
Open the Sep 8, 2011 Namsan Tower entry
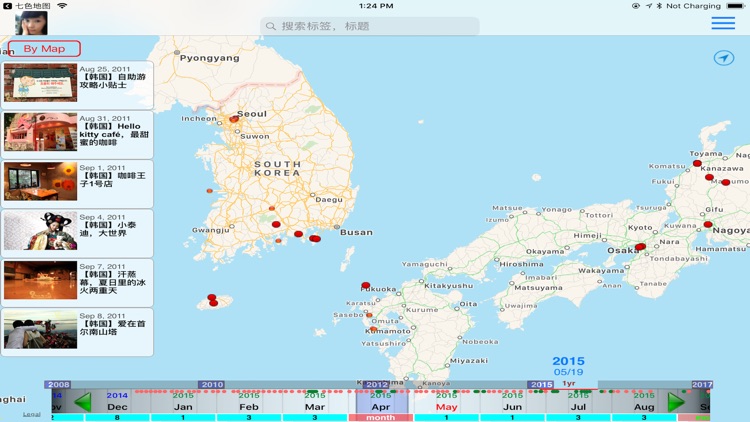click(78, 331)
